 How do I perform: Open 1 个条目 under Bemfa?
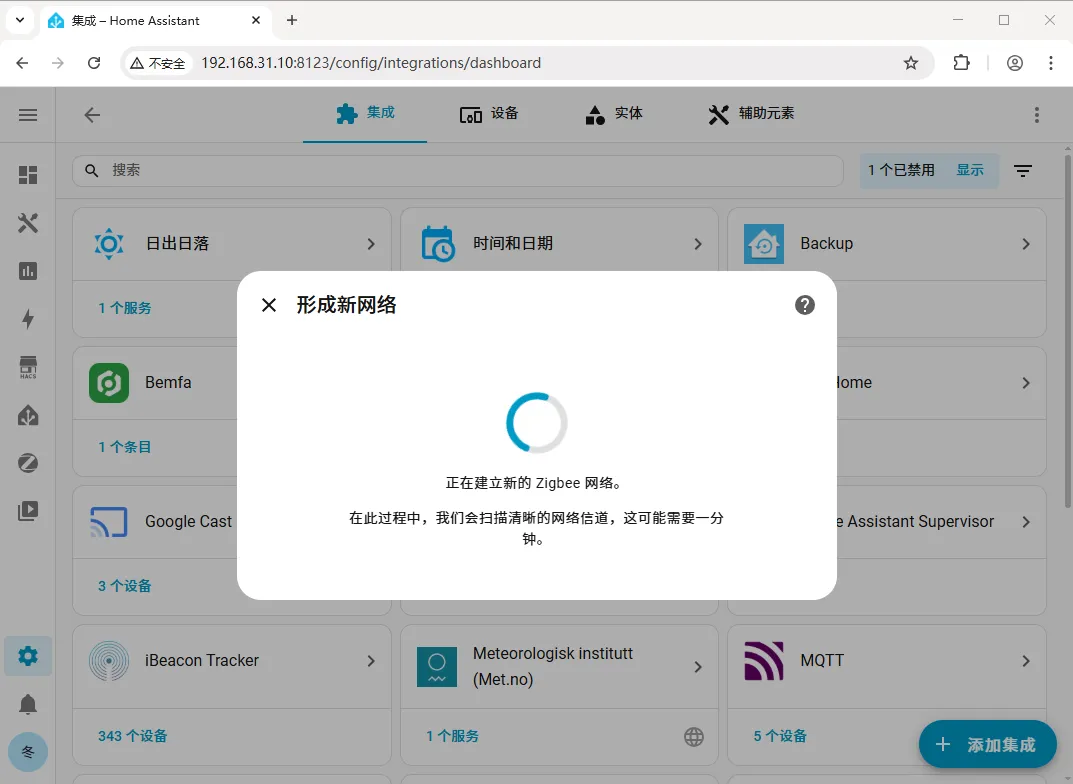tap(125, 447)
